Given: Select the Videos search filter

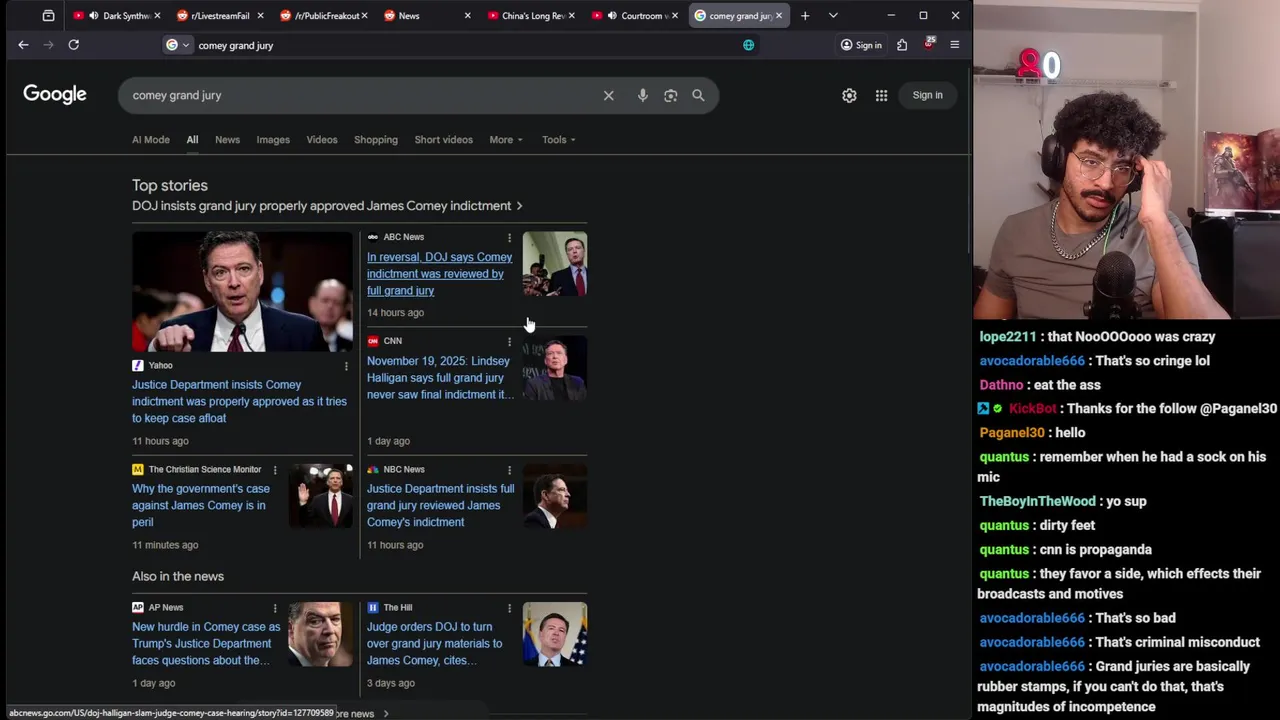Looking at the screenshot, I should click(x=322, y=140).
